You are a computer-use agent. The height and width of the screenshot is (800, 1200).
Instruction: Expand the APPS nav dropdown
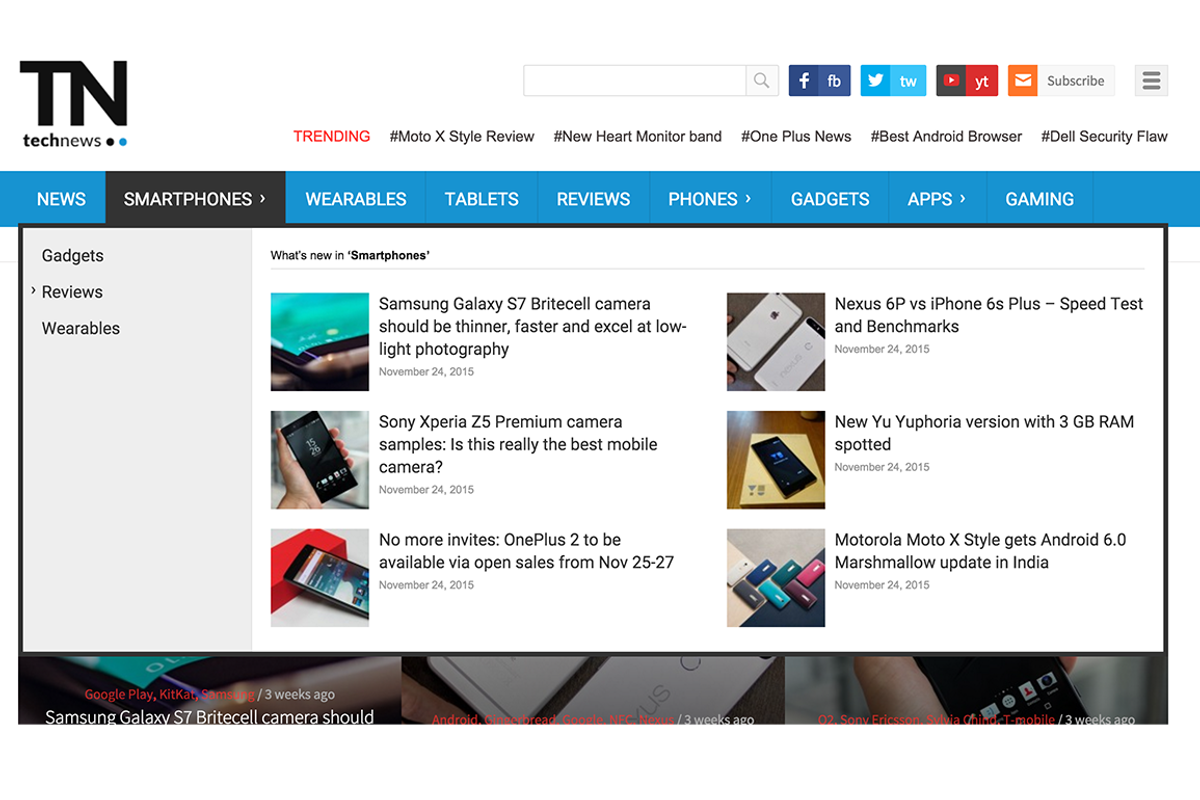(x=937, y=199)
